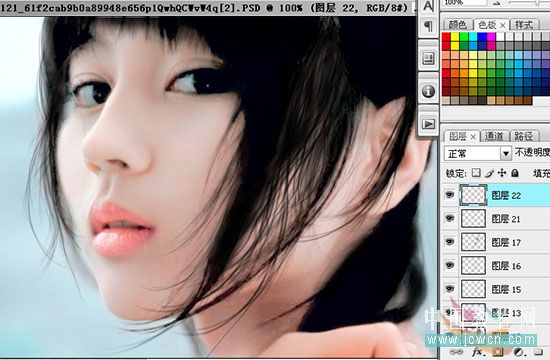Image resolution: width=550 pixels, height=360 pixels.
Task: Click the new group icon
Action: click(538, 352)
